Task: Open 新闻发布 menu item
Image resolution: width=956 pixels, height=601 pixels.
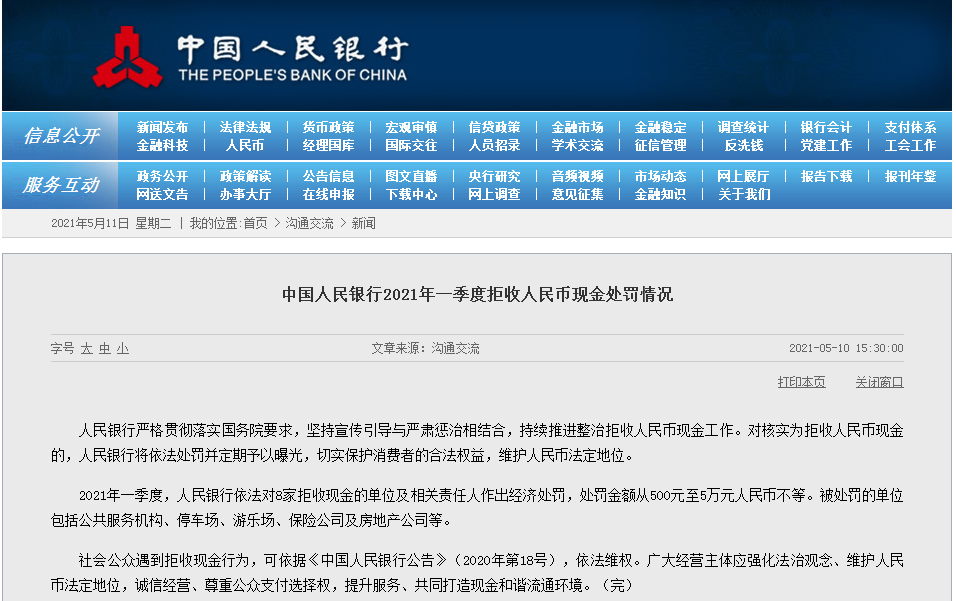Action: point(162,127)
